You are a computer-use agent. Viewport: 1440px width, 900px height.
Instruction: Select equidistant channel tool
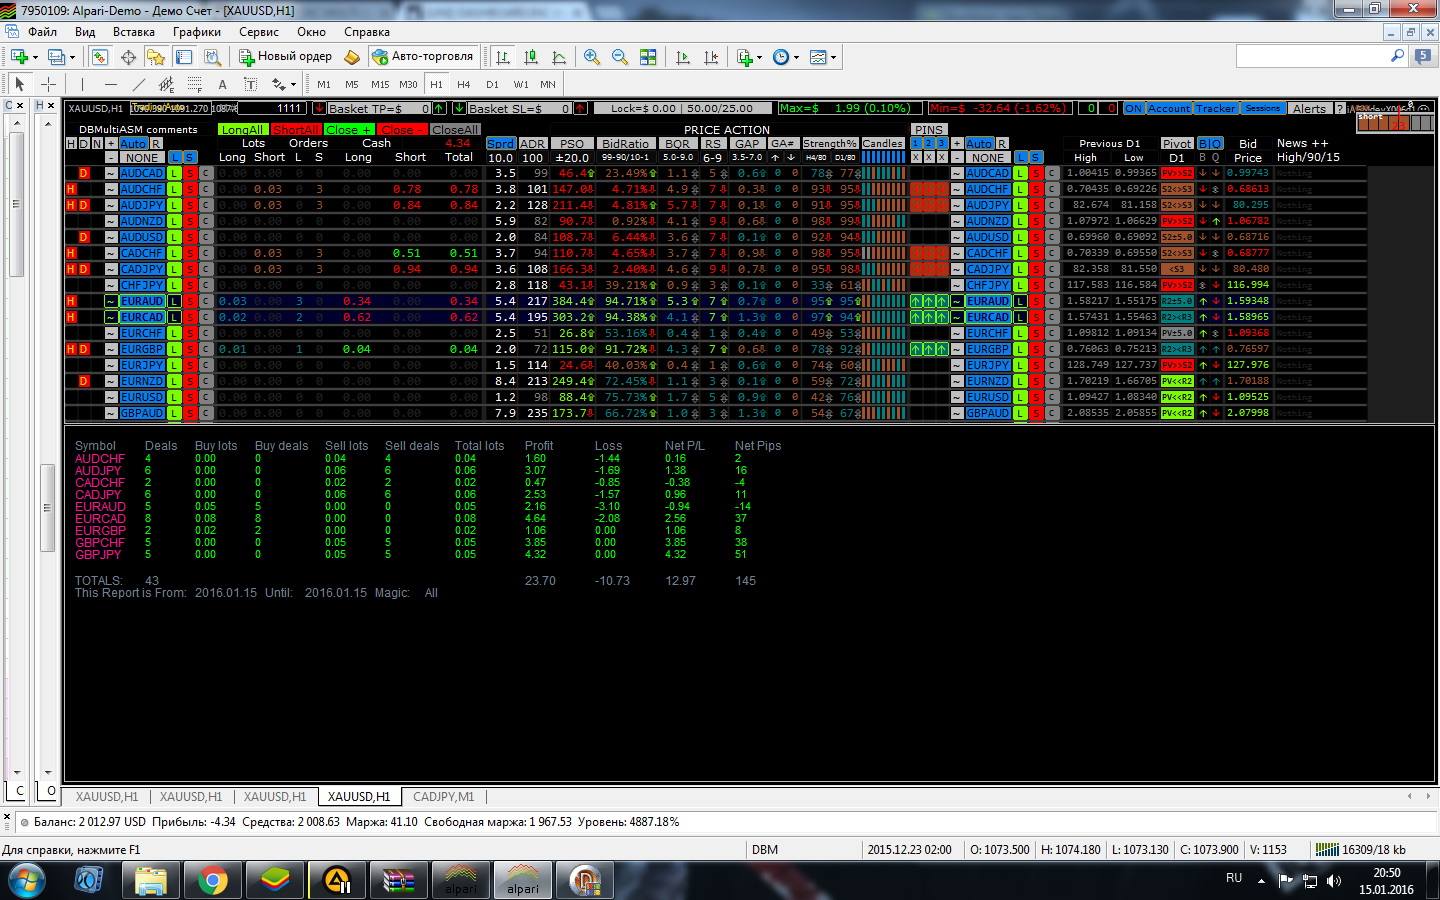pos(166,84)
